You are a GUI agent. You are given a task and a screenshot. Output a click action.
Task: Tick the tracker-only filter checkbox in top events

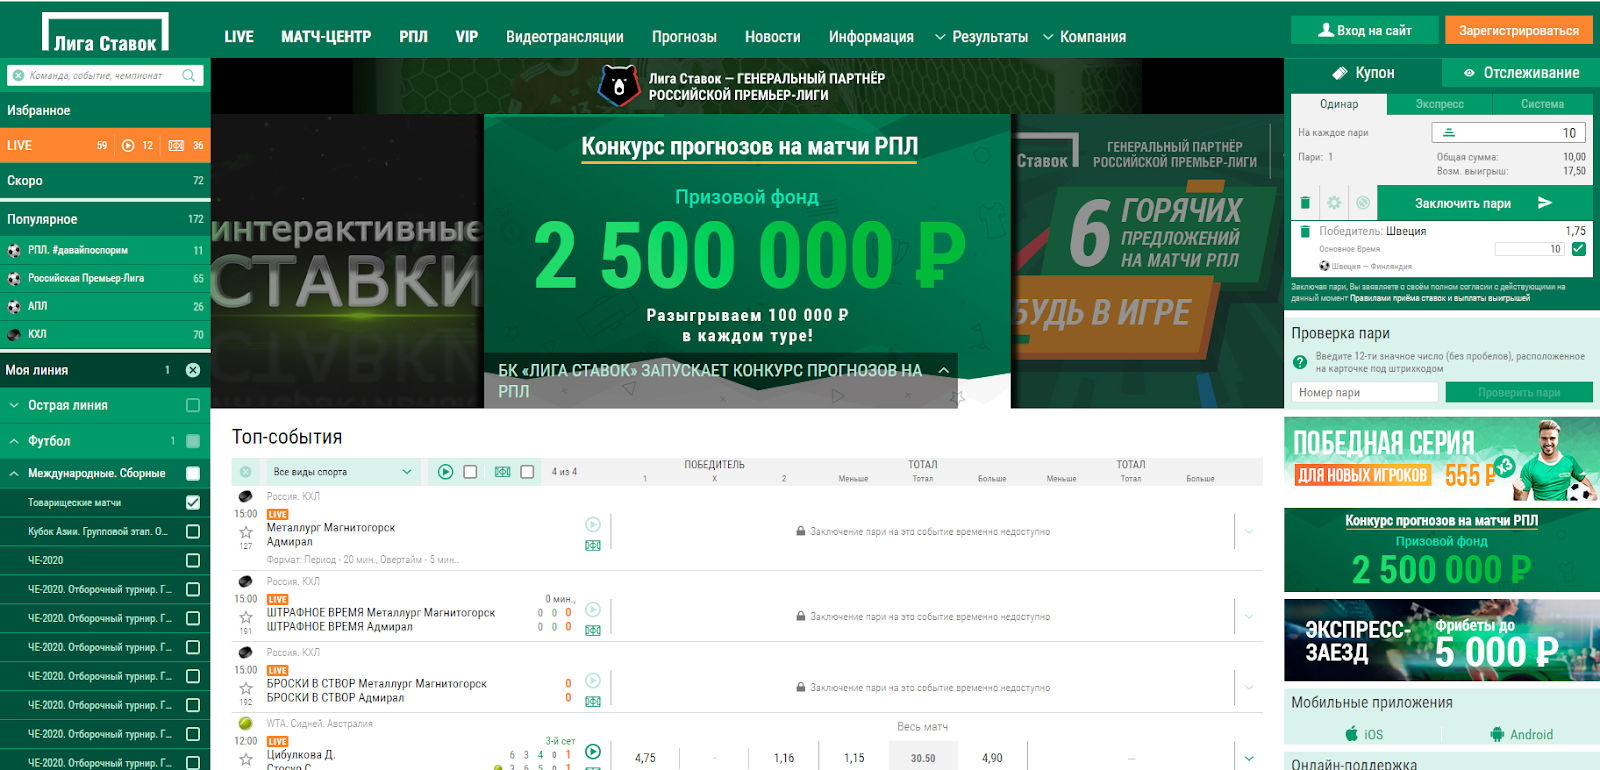pyautogui.click(x=527, y=472)
